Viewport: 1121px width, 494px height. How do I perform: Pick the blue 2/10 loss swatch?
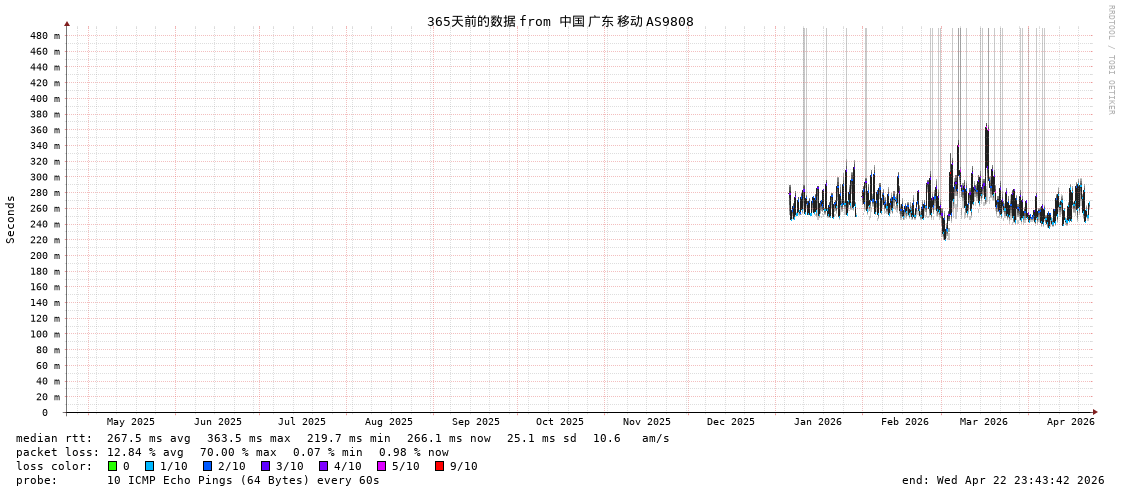coord(207,466)
